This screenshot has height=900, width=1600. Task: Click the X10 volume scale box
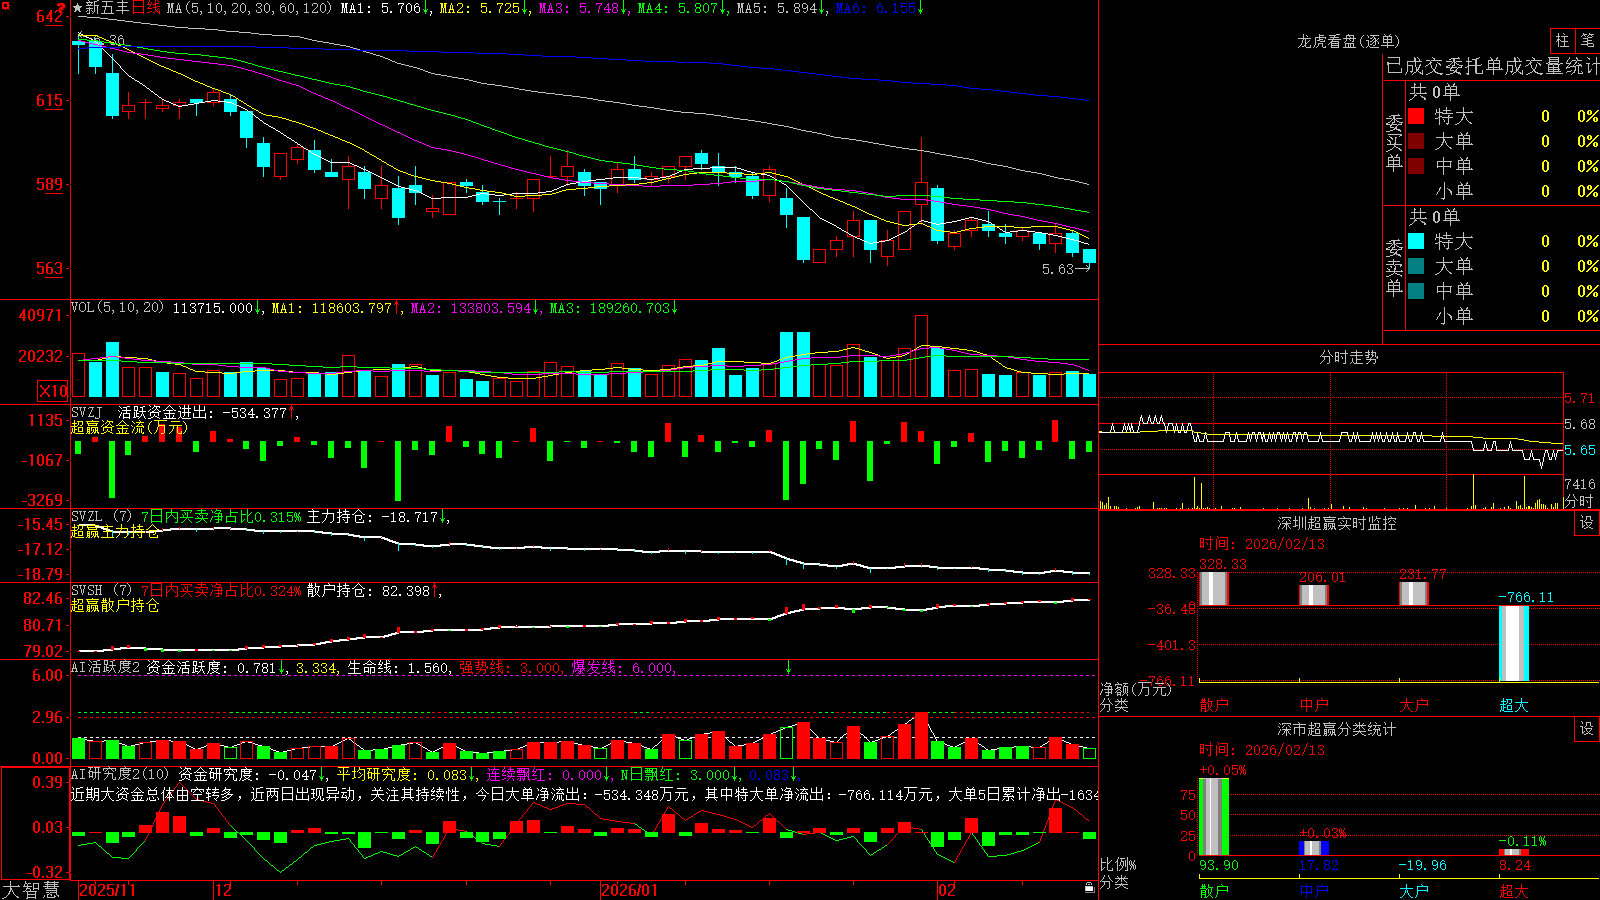click(53, 391)
